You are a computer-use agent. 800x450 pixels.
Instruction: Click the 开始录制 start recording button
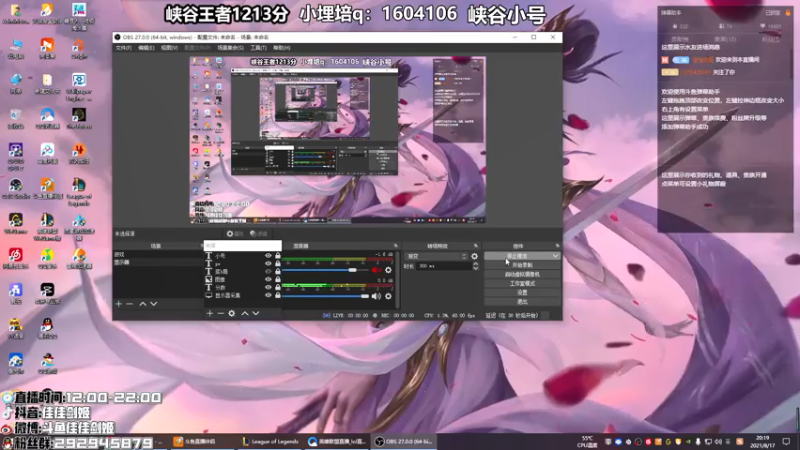[x=522, y=265]
